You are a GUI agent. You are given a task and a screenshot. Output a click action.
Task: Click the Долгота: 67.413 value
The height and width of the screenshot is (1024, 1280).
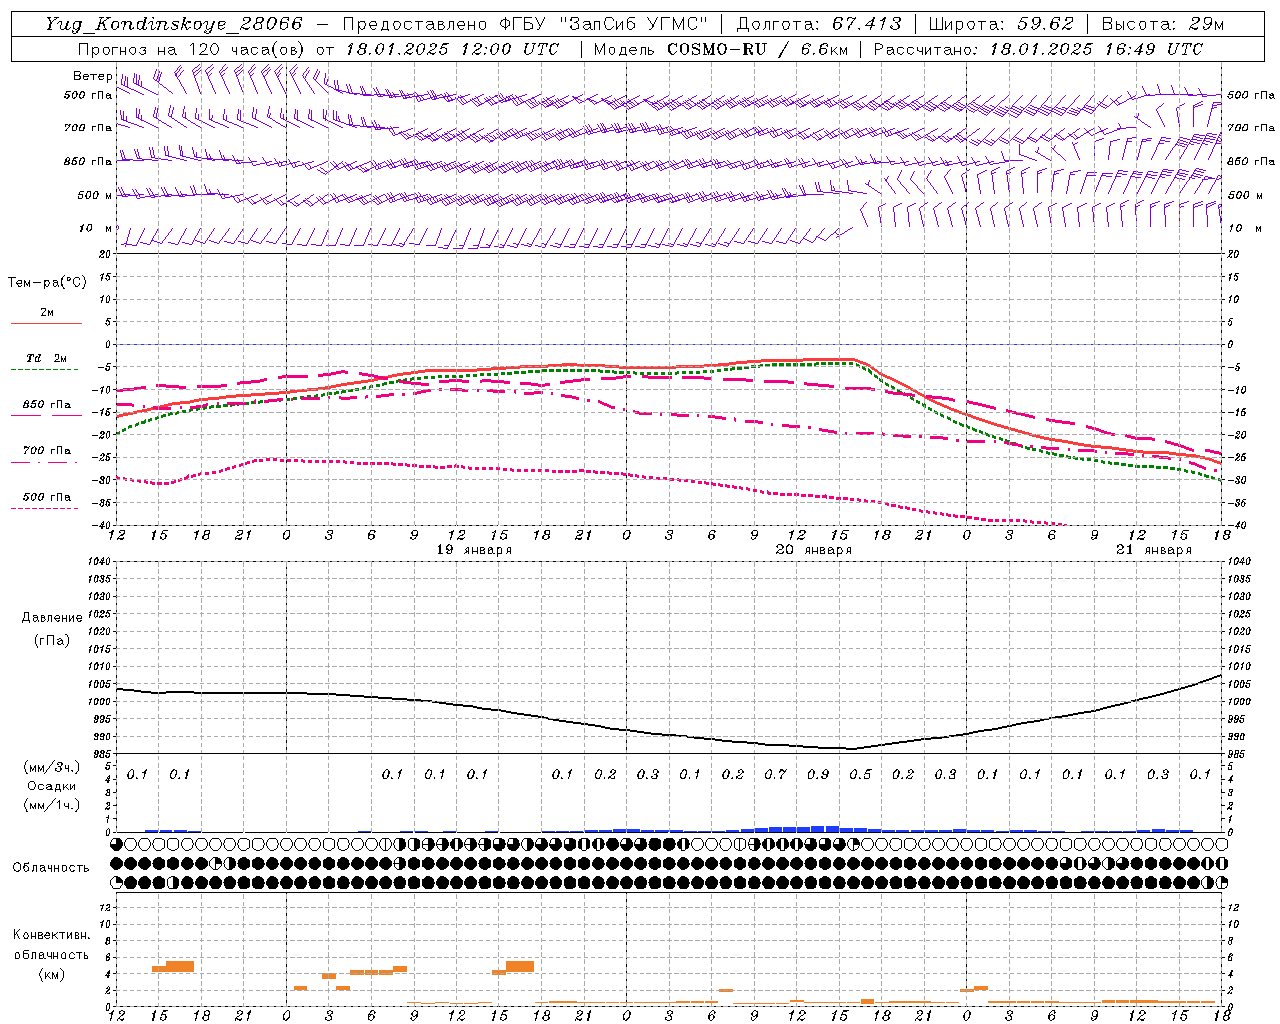tap(819, 24)
